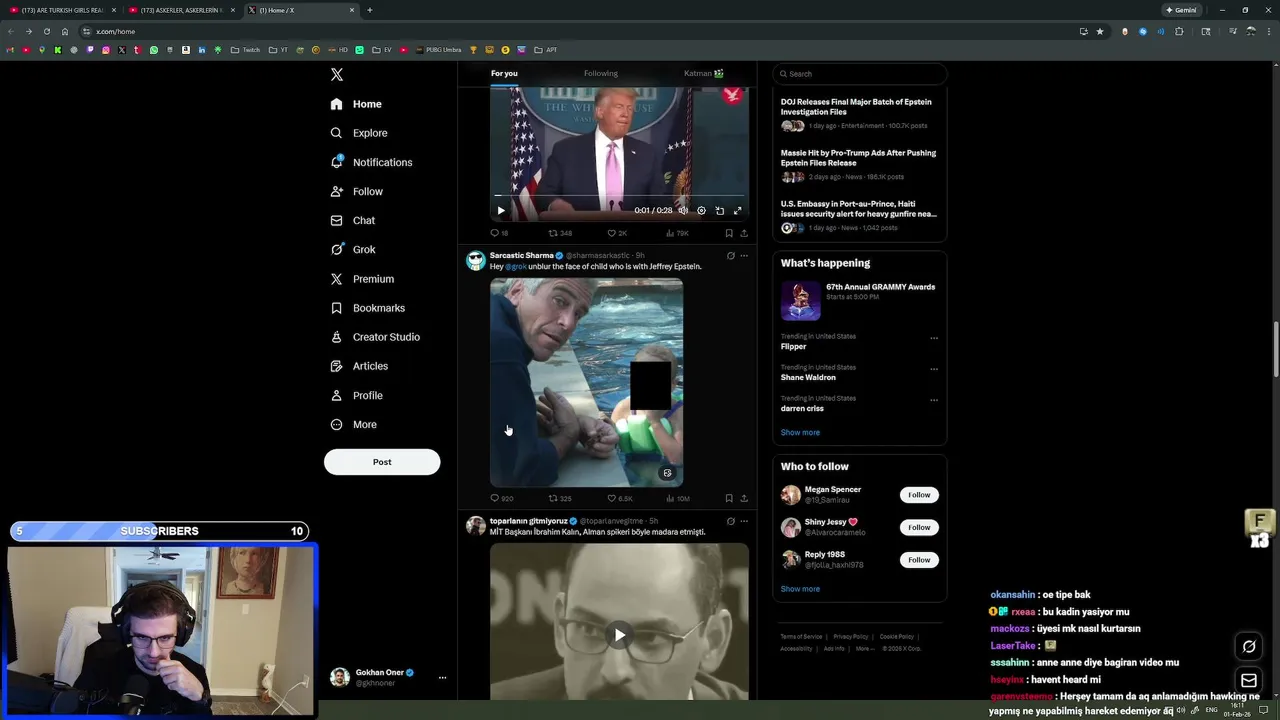View analytics showing 10M views
Image resolution: width=1280 pixels, height=720 pixels.
pos(678,498)
